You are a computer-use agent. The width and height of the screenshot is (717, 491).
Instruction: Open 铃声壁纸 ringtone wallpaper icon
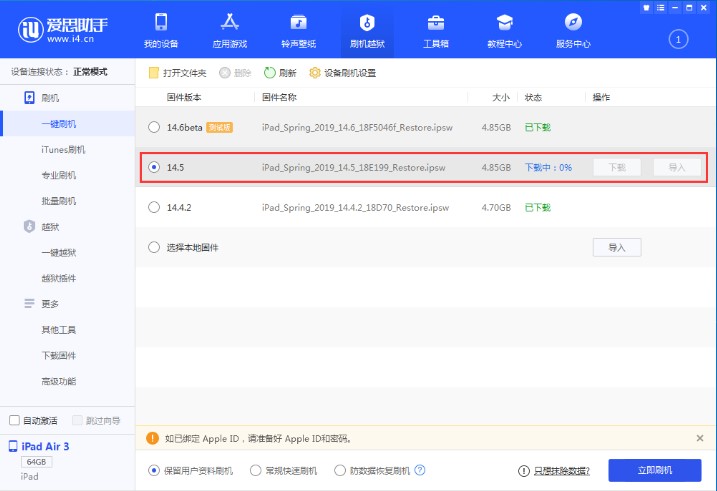pos(298,23)
